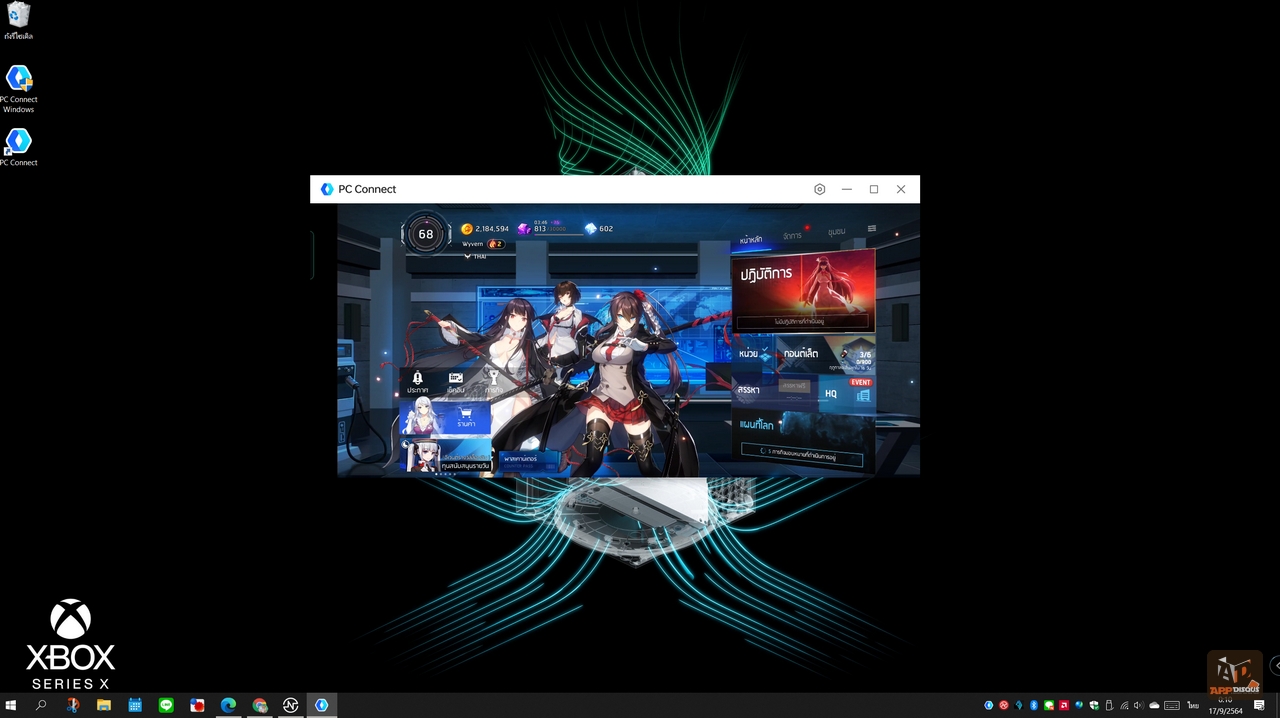
Task: Open the Windows Start menu
Action: click(x=11, y=705)
